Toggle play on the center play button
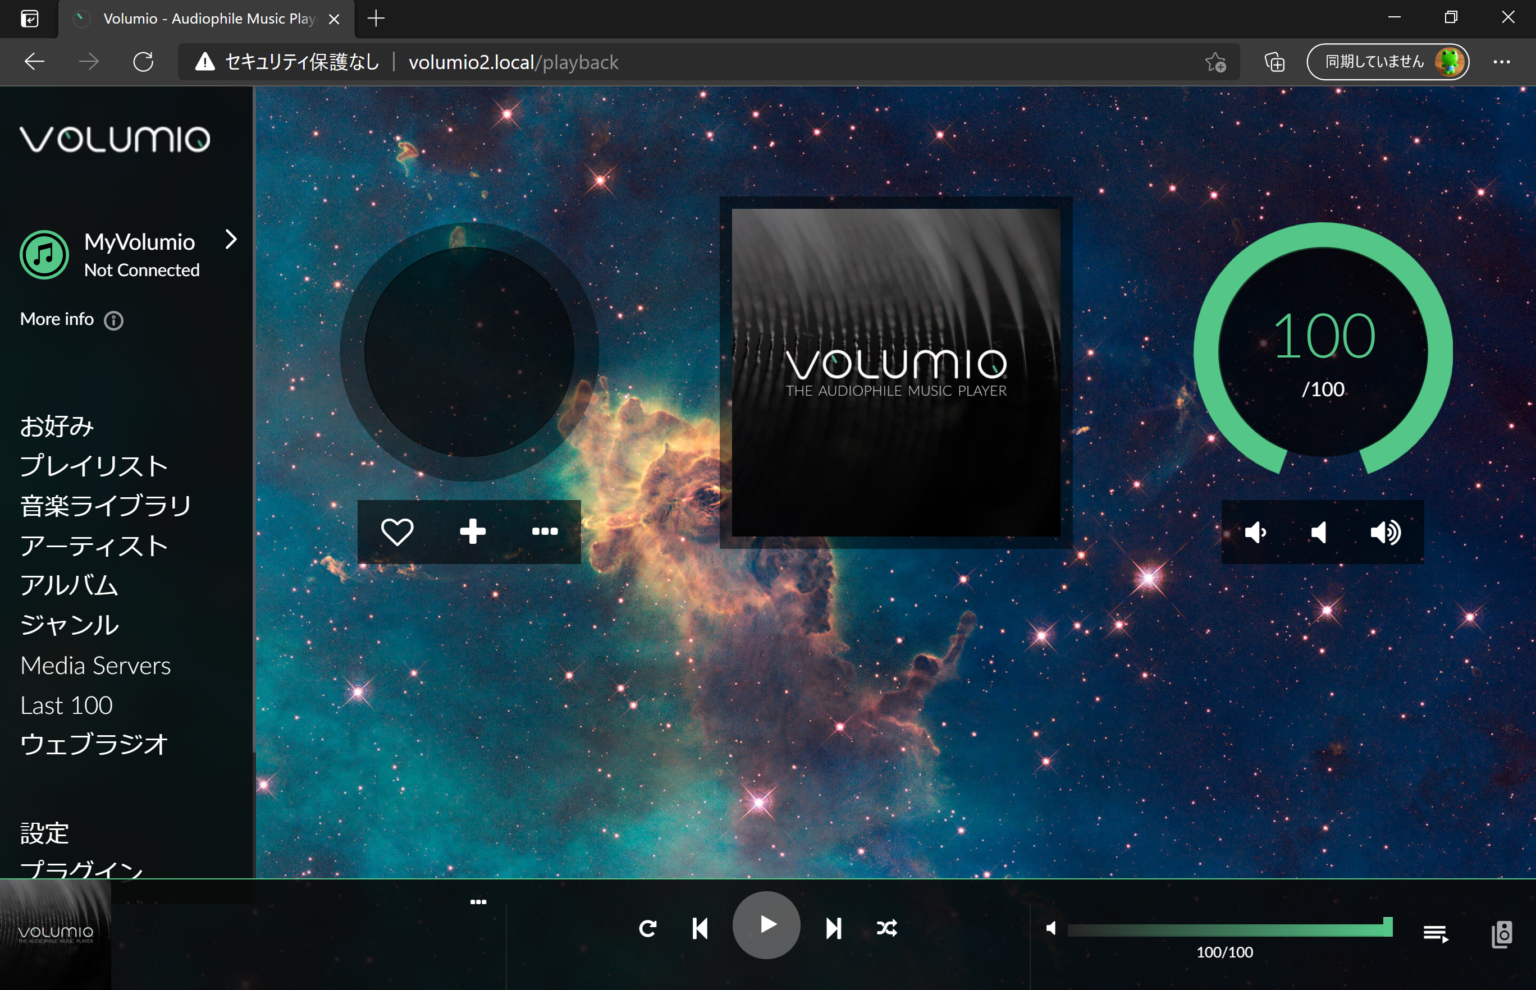 [x=767, y=925]
